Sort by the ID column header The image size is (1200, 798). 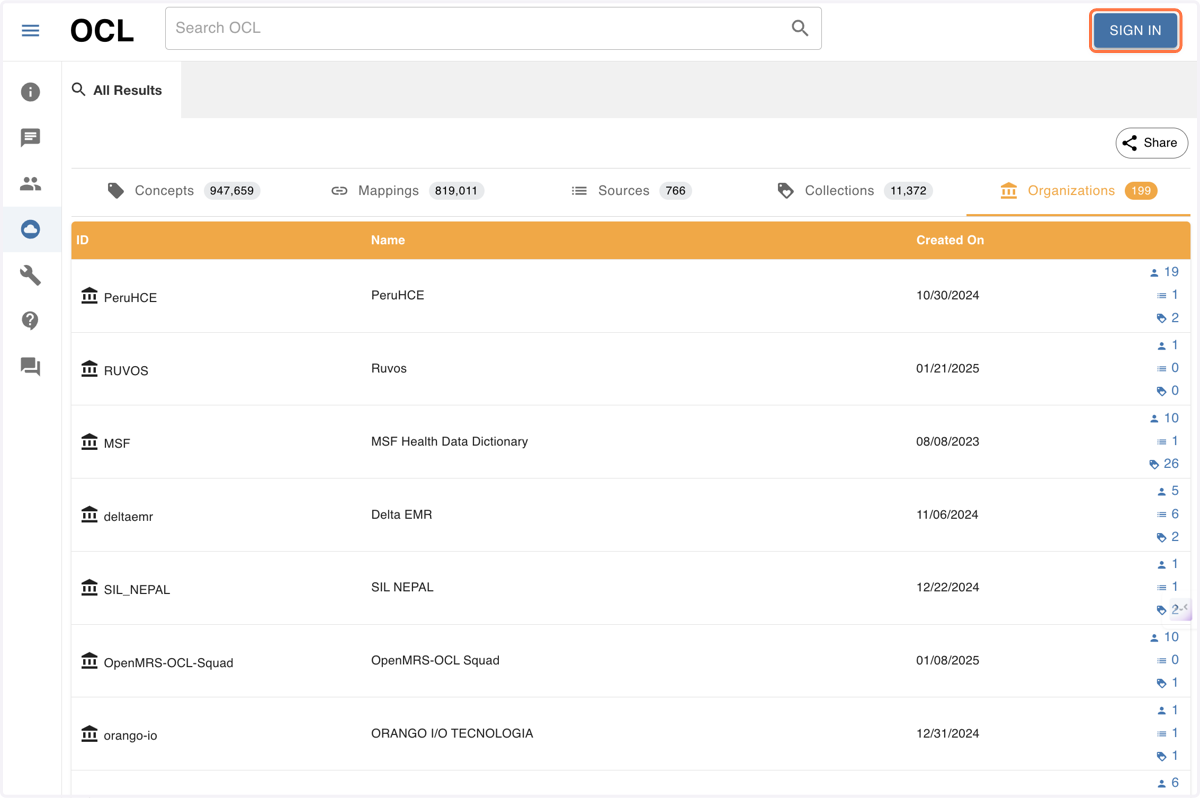coord(83,240)
